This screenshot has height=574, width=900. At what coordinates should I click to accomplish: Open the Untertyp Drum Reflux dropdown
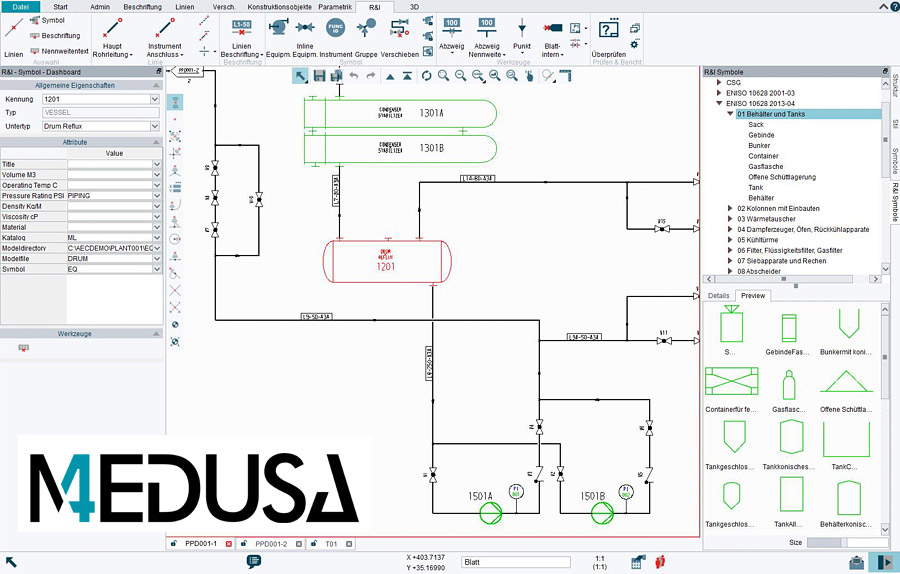tap(154, 127)
